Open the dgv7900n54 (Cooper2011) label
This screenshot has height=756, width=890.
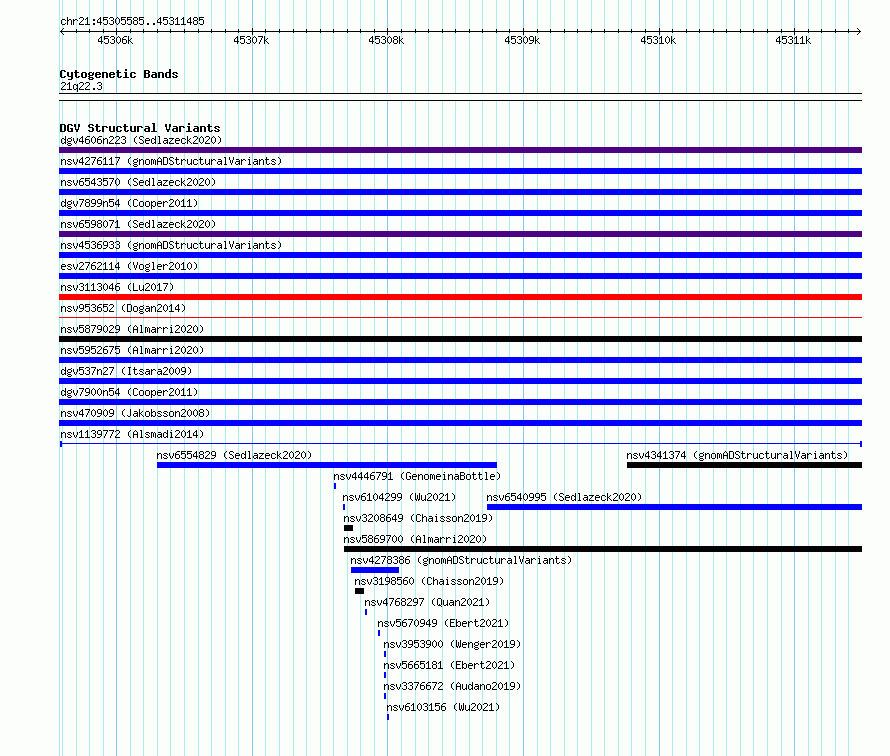point(129,392)
